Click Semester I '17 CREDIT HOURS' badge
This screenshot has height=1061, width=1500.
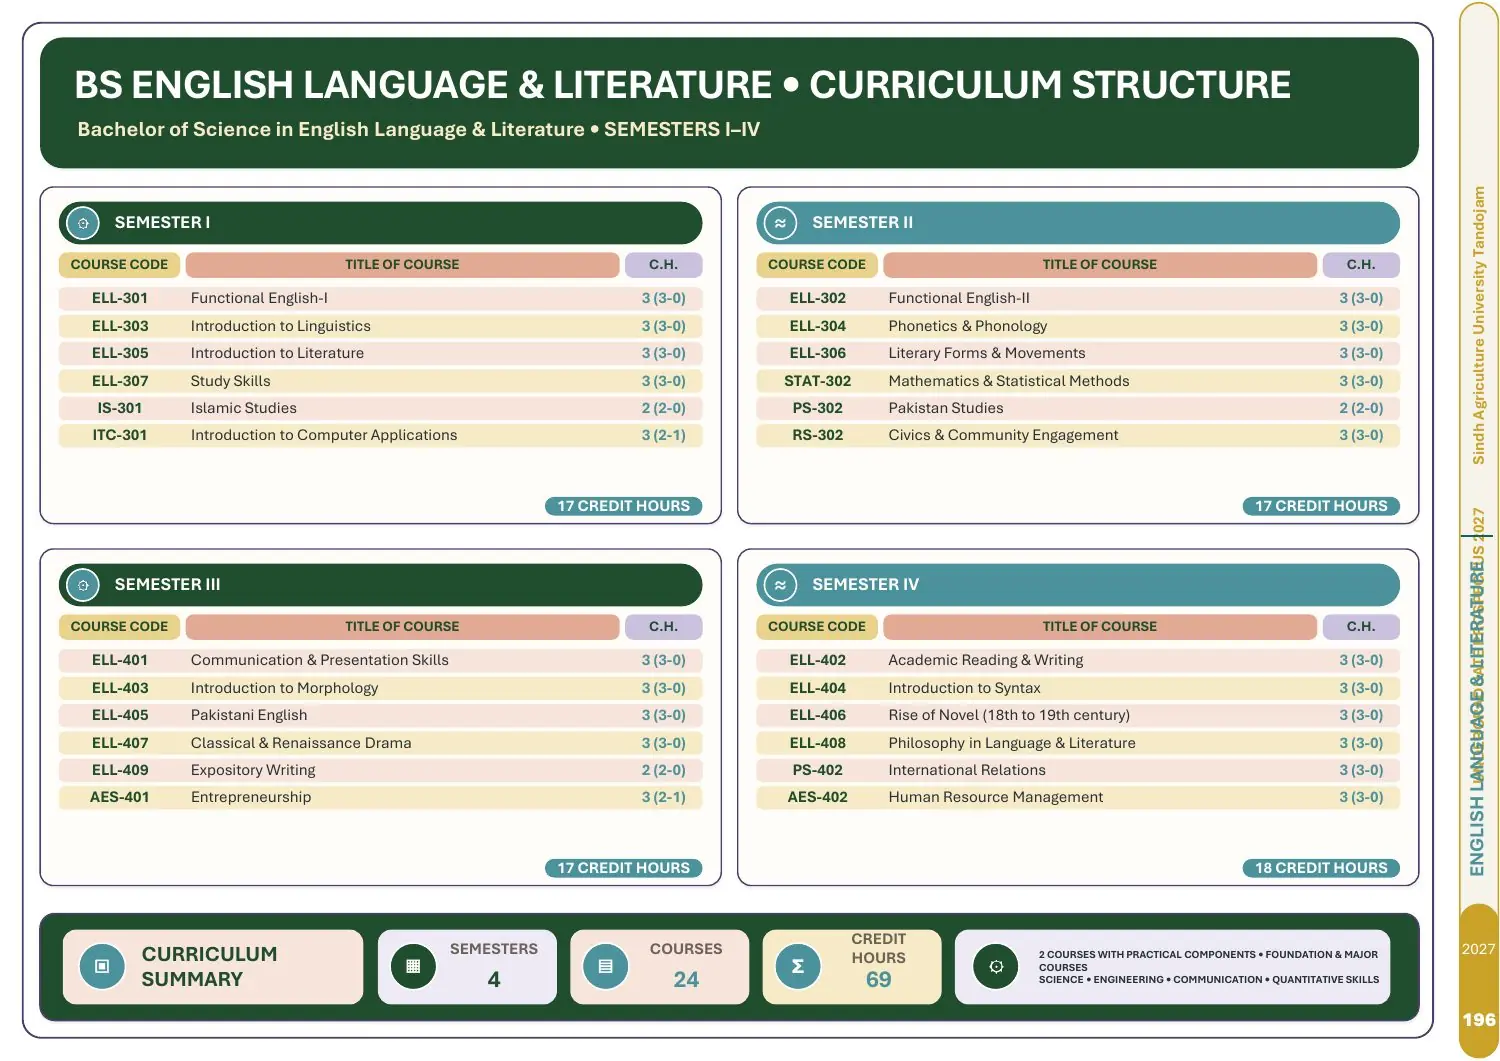pyautogui.click(x=624, y=506)
